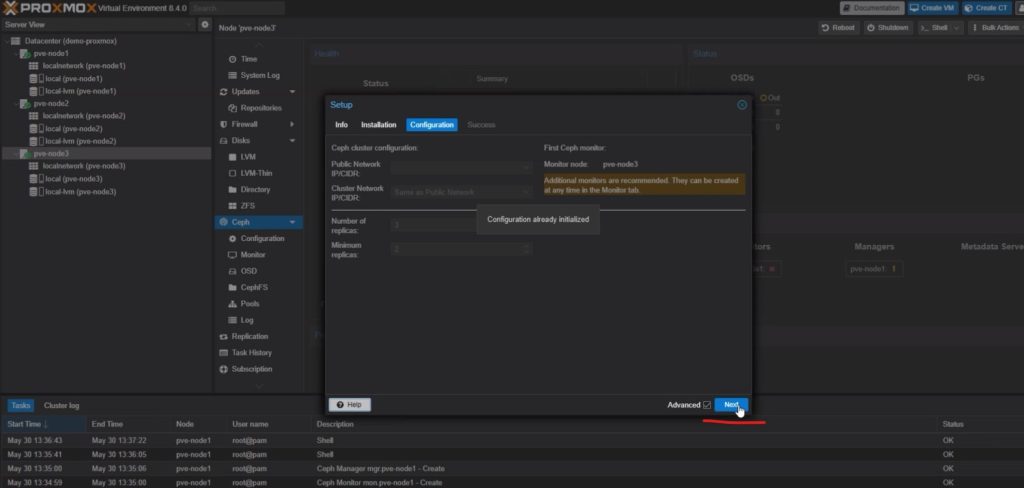Click the Number of replicas field

pos(461,225)
